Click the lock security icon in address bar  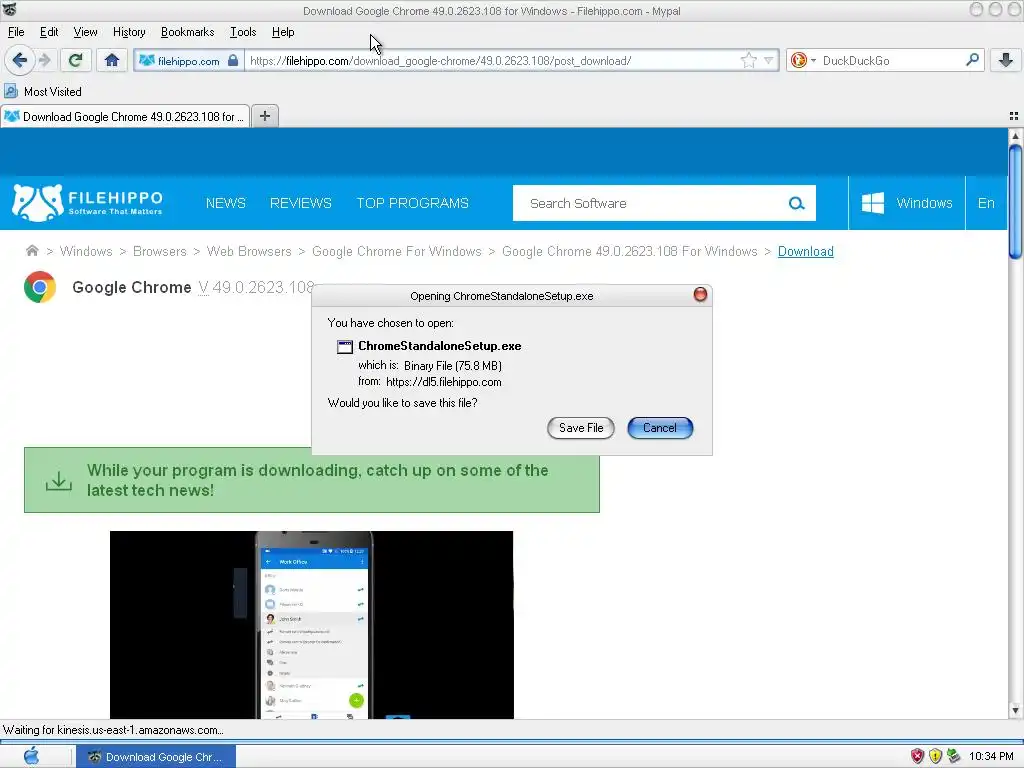(233, 60)
